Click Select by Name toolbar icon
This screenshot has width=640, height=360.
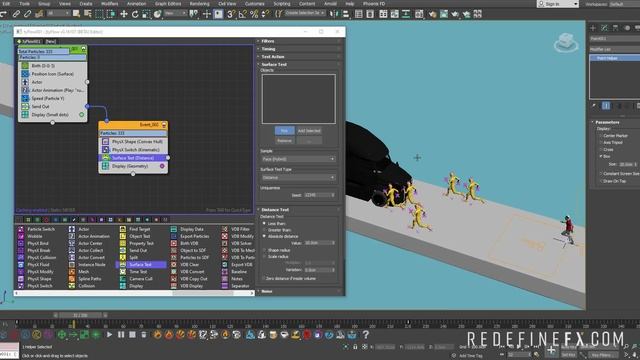tap(88, 14)
